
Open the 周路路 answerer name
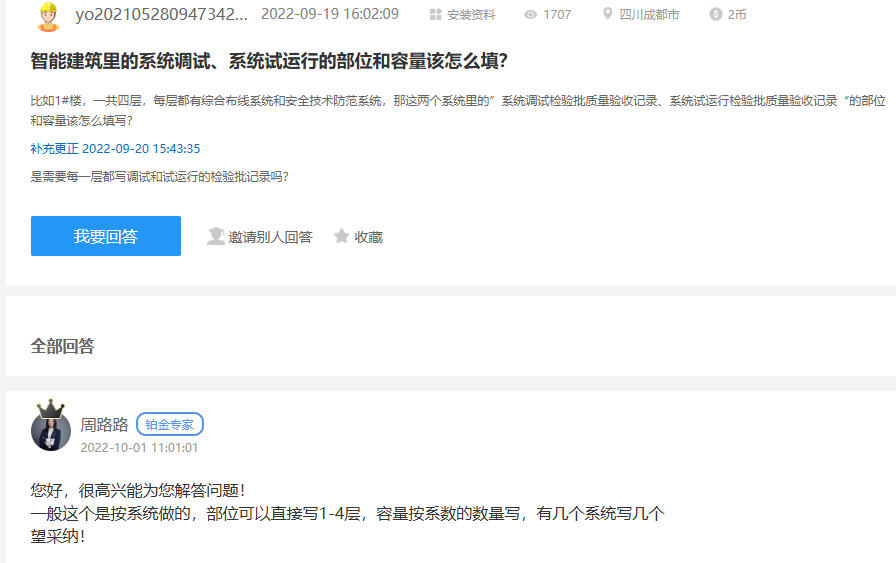[104, 424]
